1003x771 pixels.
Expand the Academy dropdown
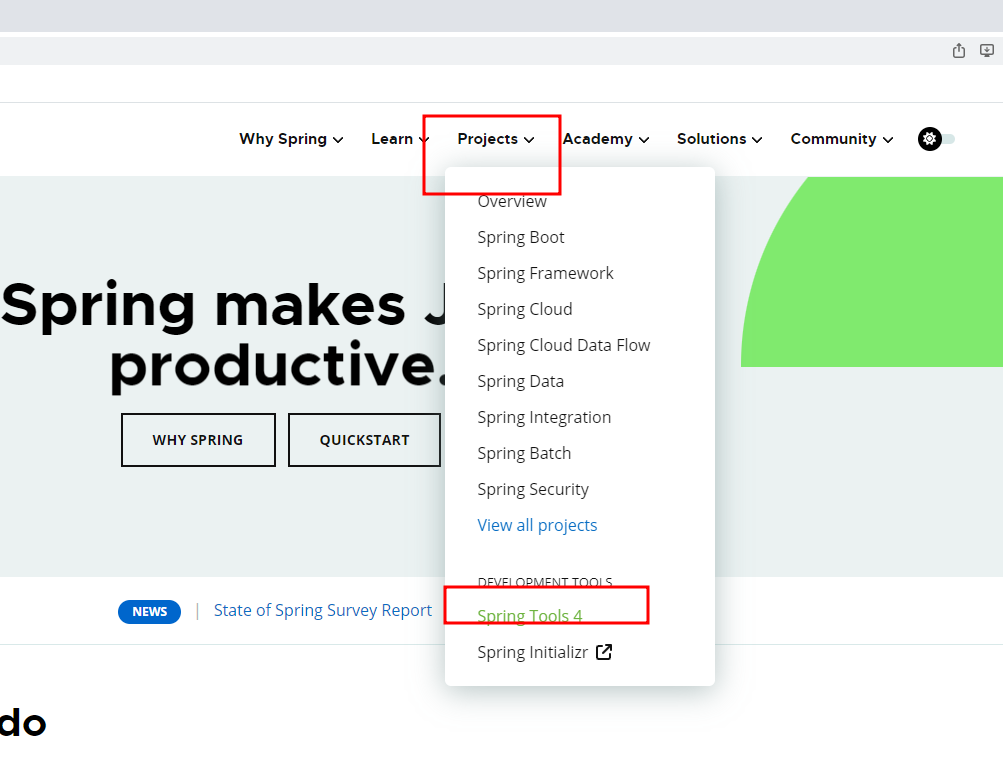[x=606, y=139]
